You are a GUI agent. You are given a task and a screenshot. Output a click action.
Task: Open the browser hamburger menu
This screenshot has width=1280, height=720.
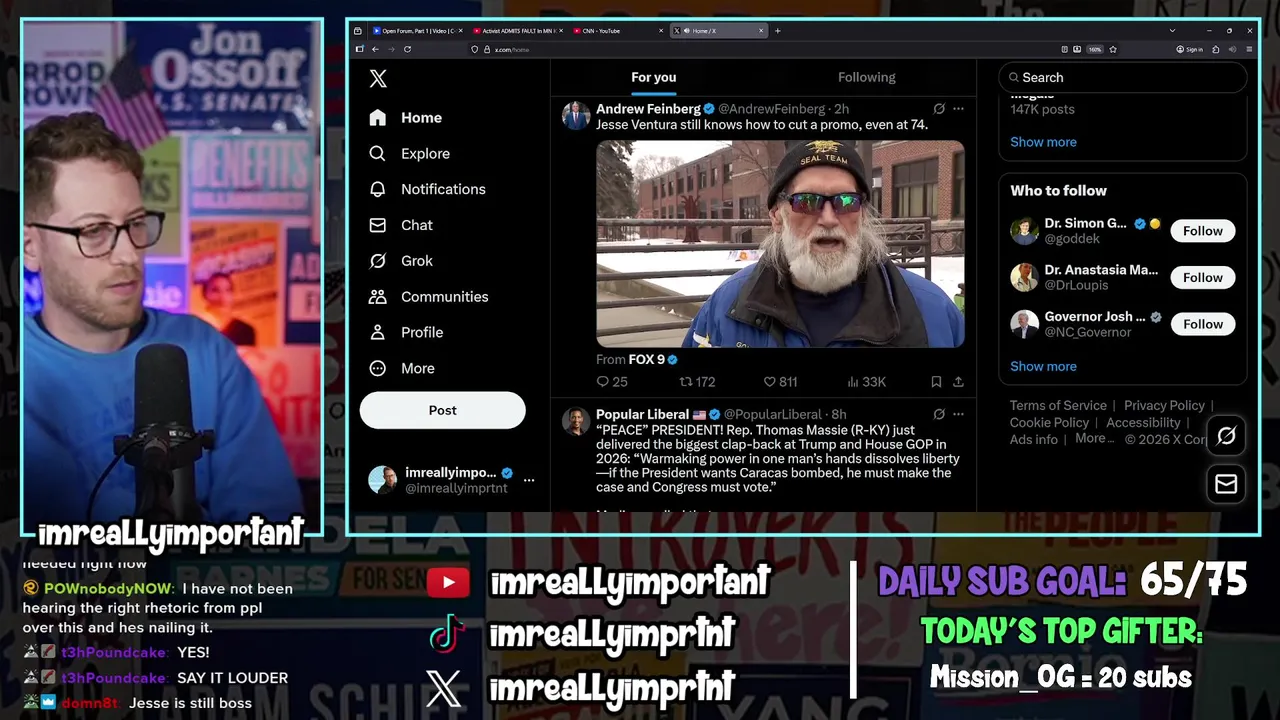pos(1249,49)
